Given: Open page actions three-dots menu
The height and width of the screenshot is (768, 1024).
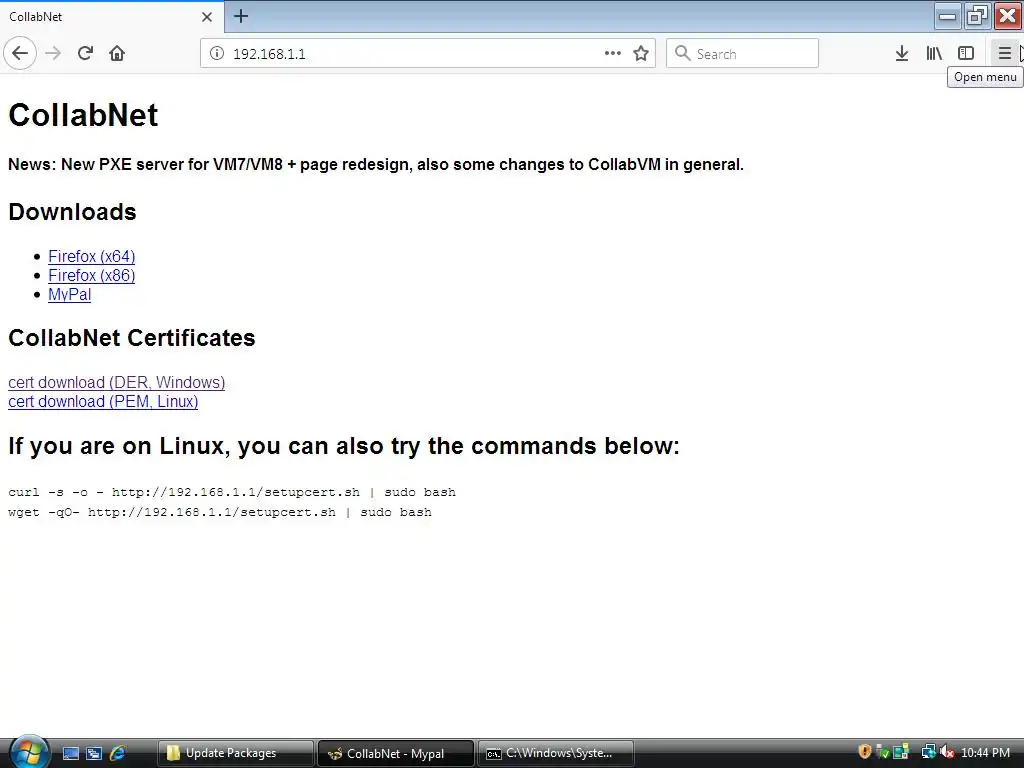Looking at the screenshot, I should pyautogui.click(x=613, y=54).
